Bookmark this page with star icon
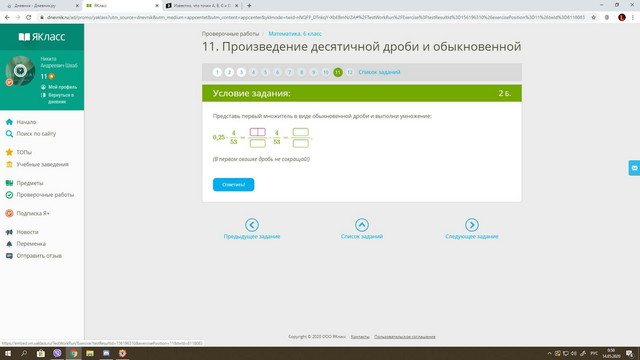Screen dimensions: 640x360 (x=593, y=18)
